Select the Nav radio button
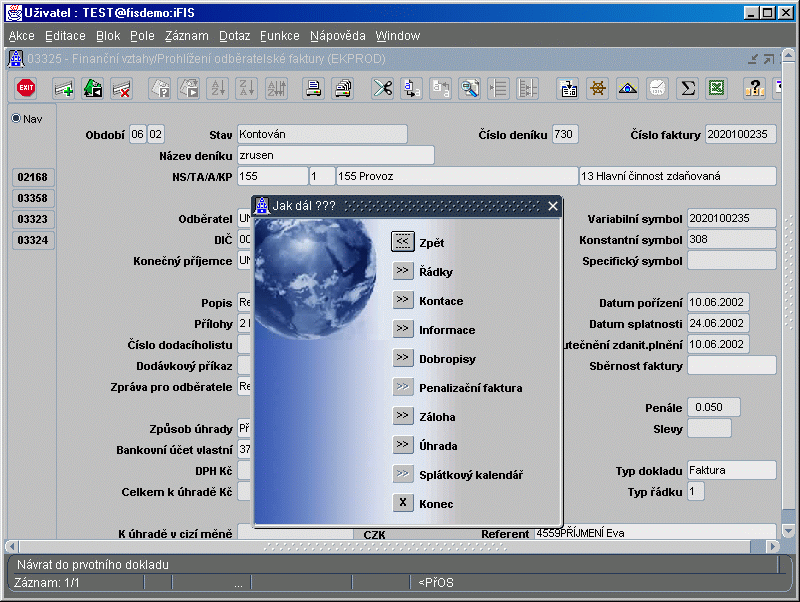Screen dimensions: 800x602 click(16, 118)
